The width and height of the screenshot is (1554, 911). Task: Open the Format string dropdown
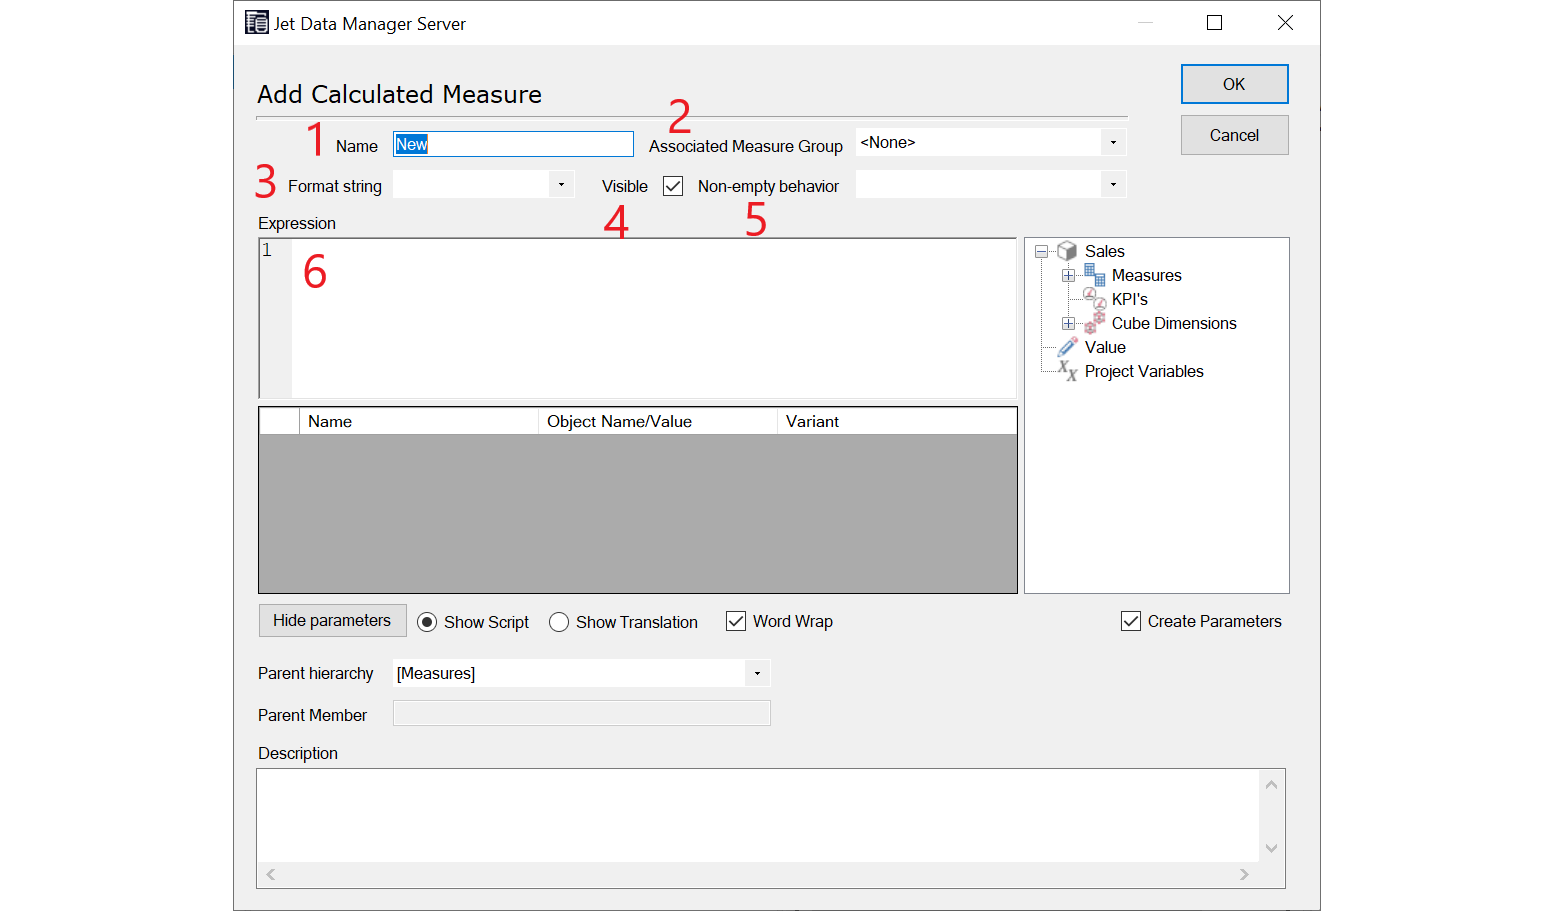point(561,184)
